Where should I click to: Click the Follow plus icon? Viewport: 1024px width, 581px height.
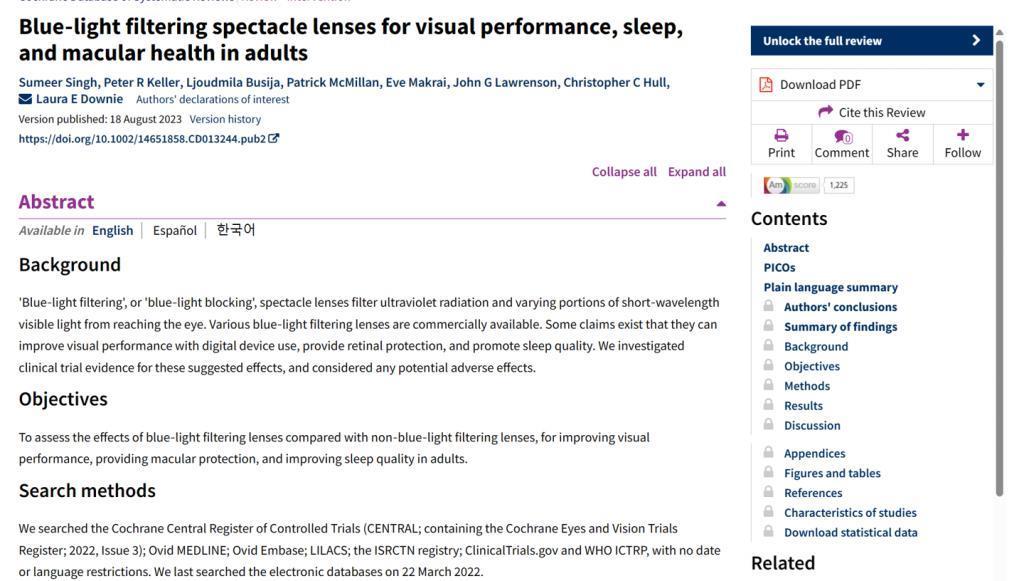click(962, 135)
